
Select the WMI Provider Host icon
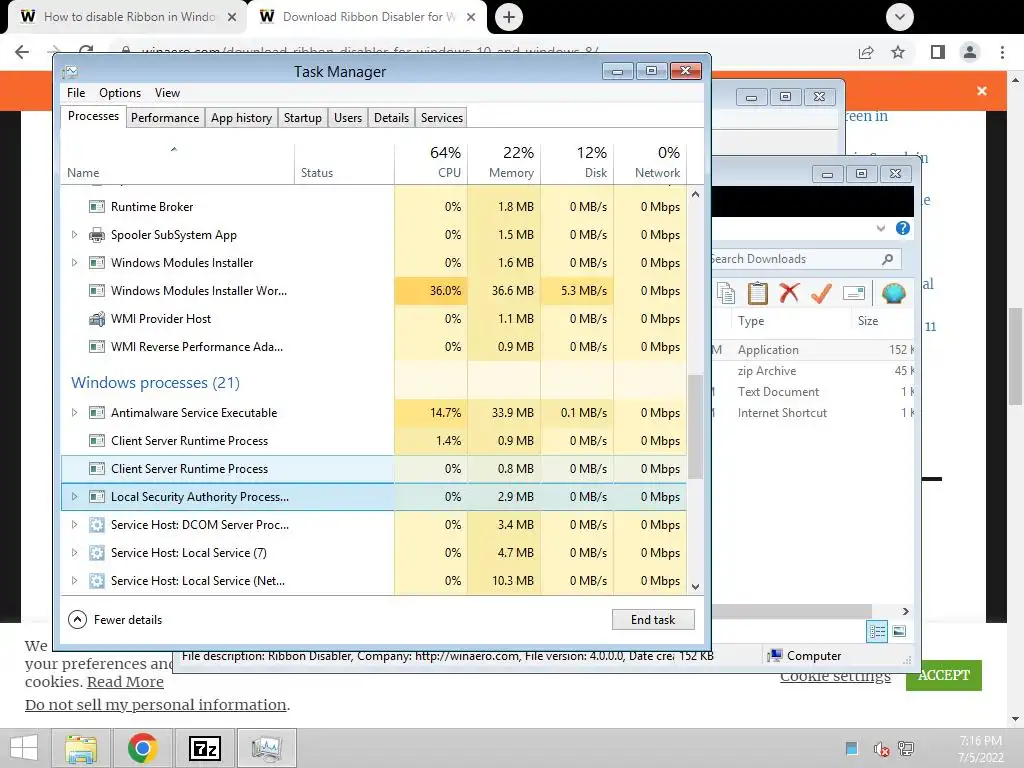[x=97, y=319]
